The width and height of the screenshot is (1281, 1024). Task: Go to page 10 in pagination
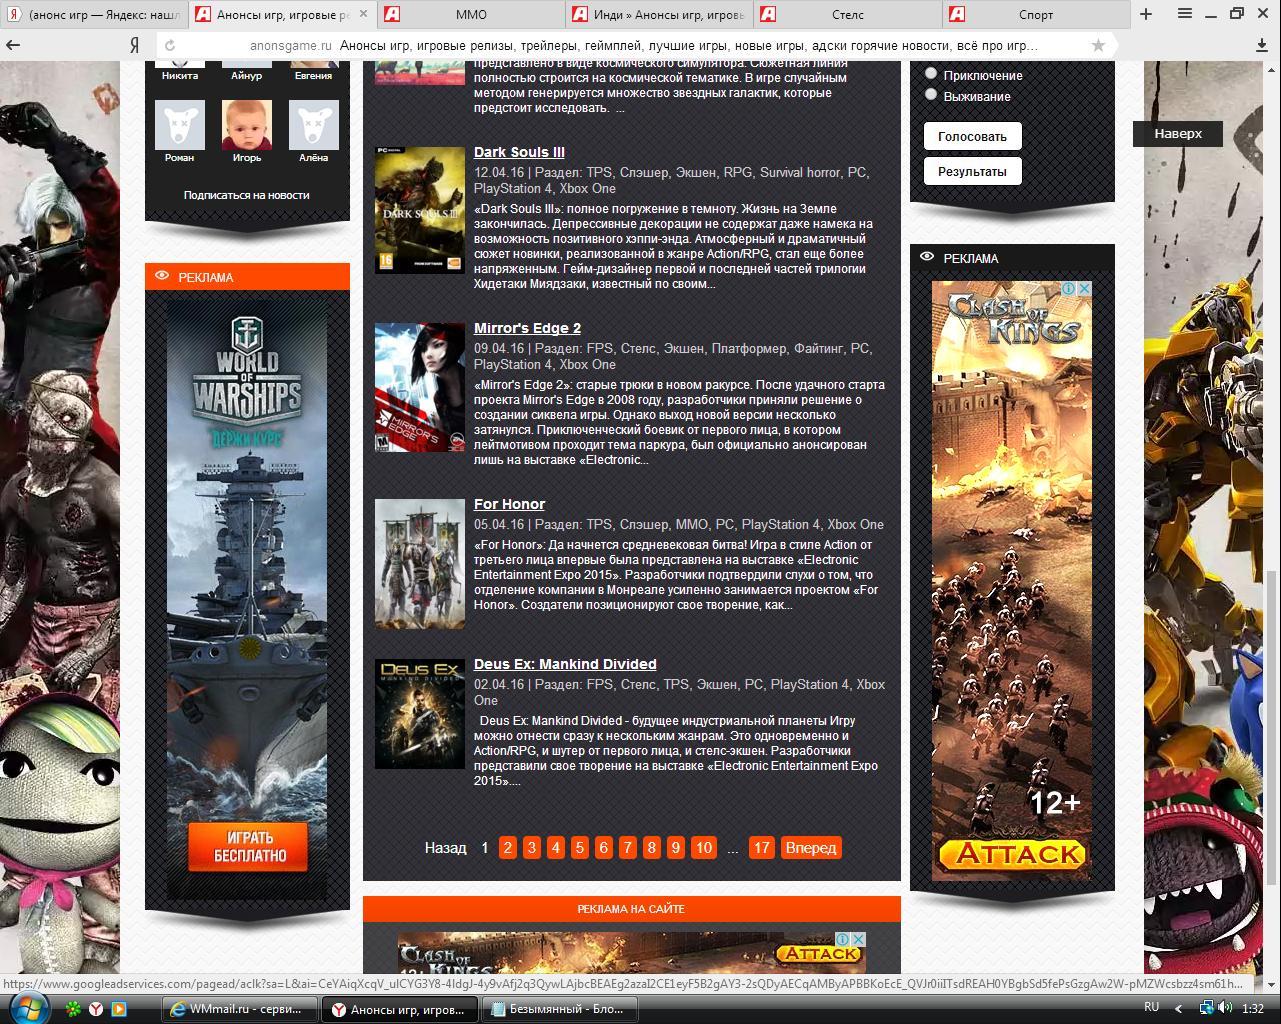coord(703,848)
